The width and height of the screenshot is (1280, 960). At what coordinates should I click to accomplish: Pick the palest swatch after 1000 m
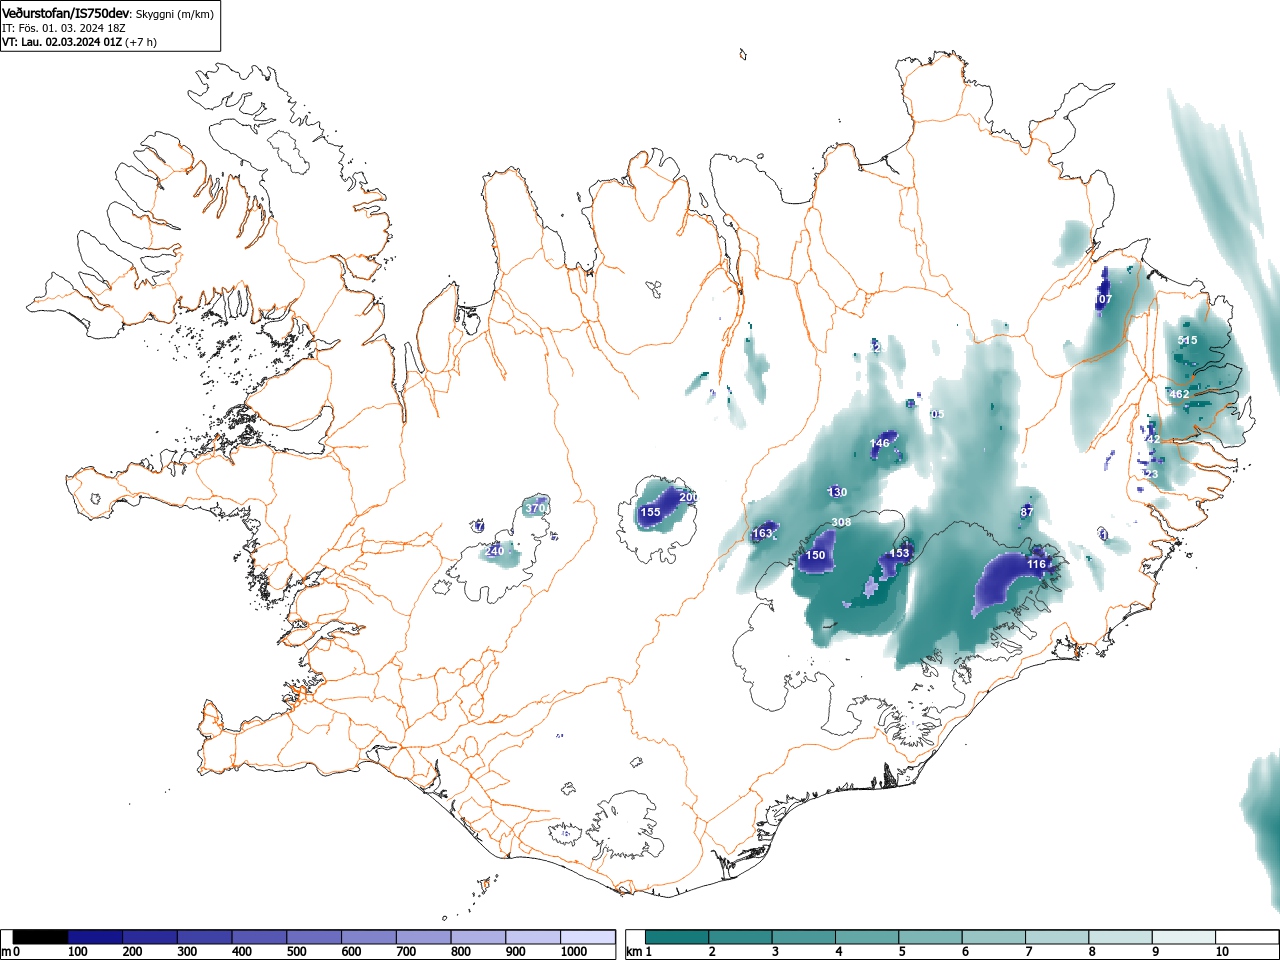(588, 937)
